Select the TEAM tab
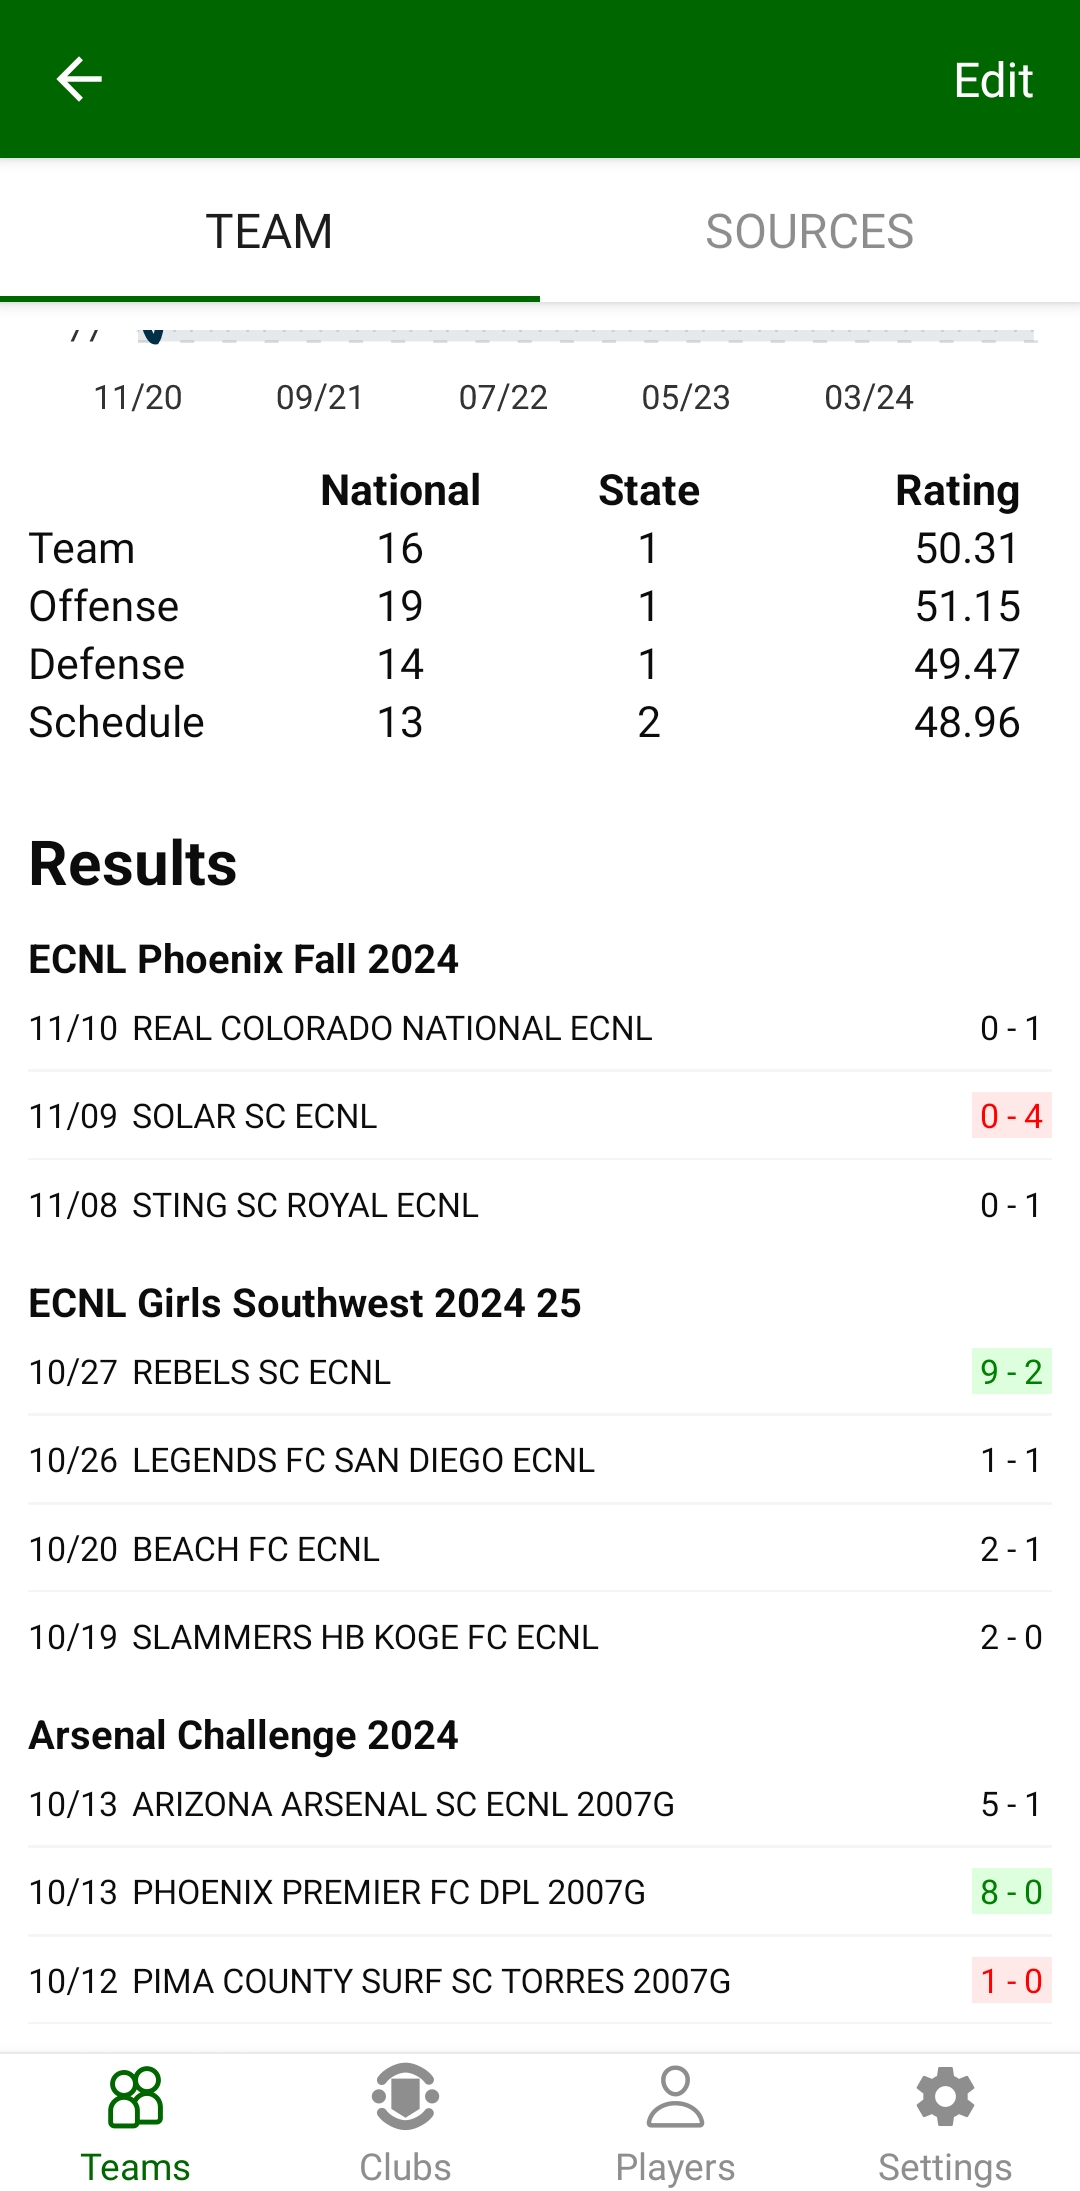Screen dimensions: 1080x2191 (269, 232)
